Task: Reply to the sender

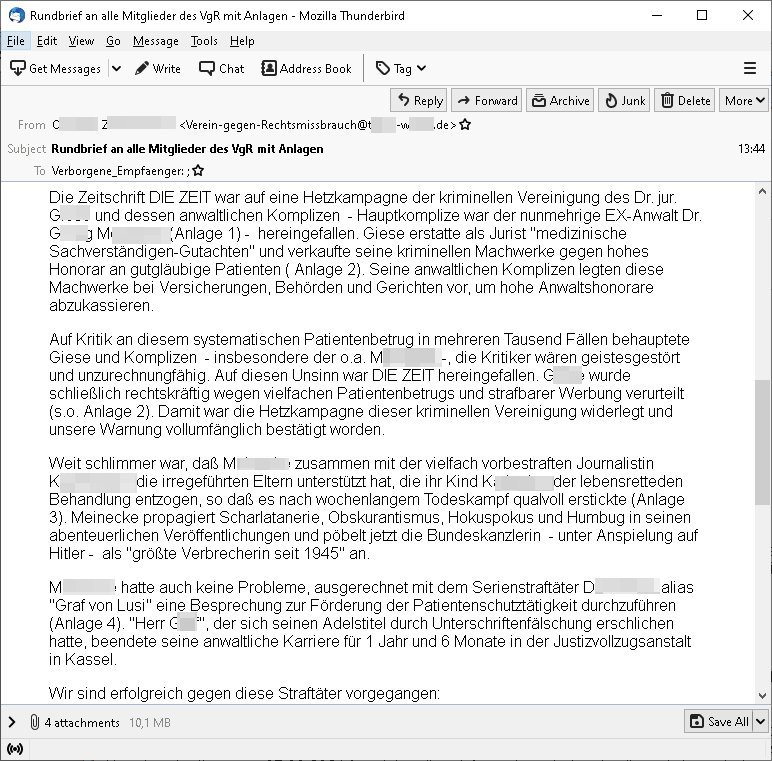Action: click(x=419, y=100)
